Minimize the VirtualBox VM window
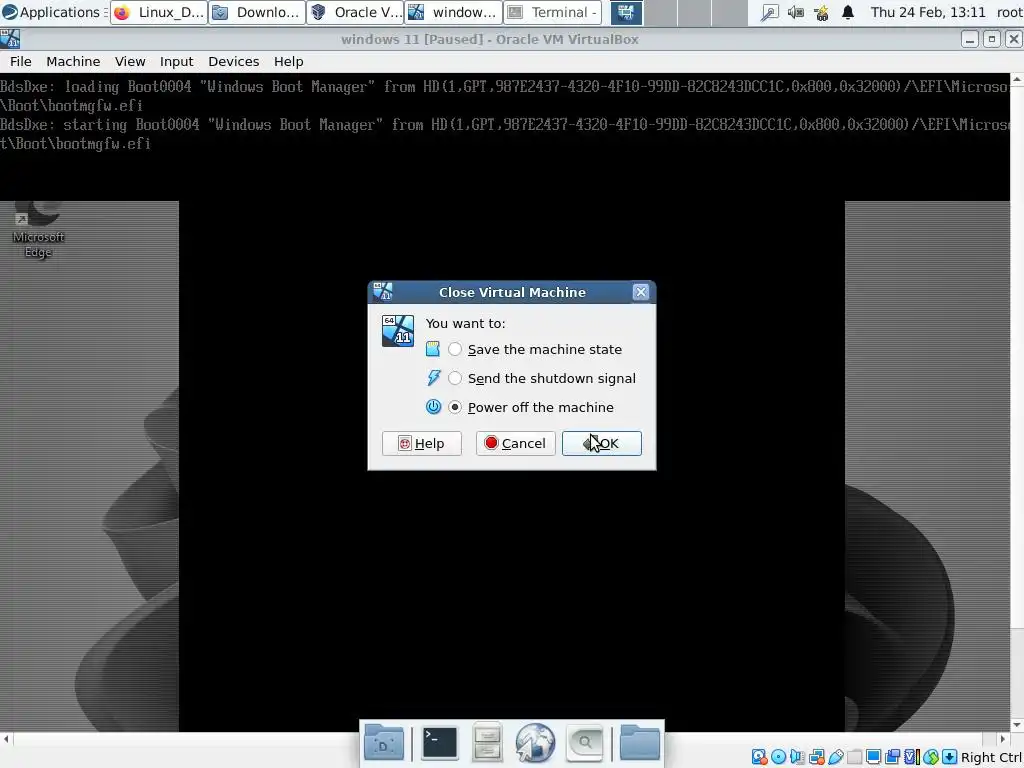This screenshot has width=1024, height=768. pos(970,39)
